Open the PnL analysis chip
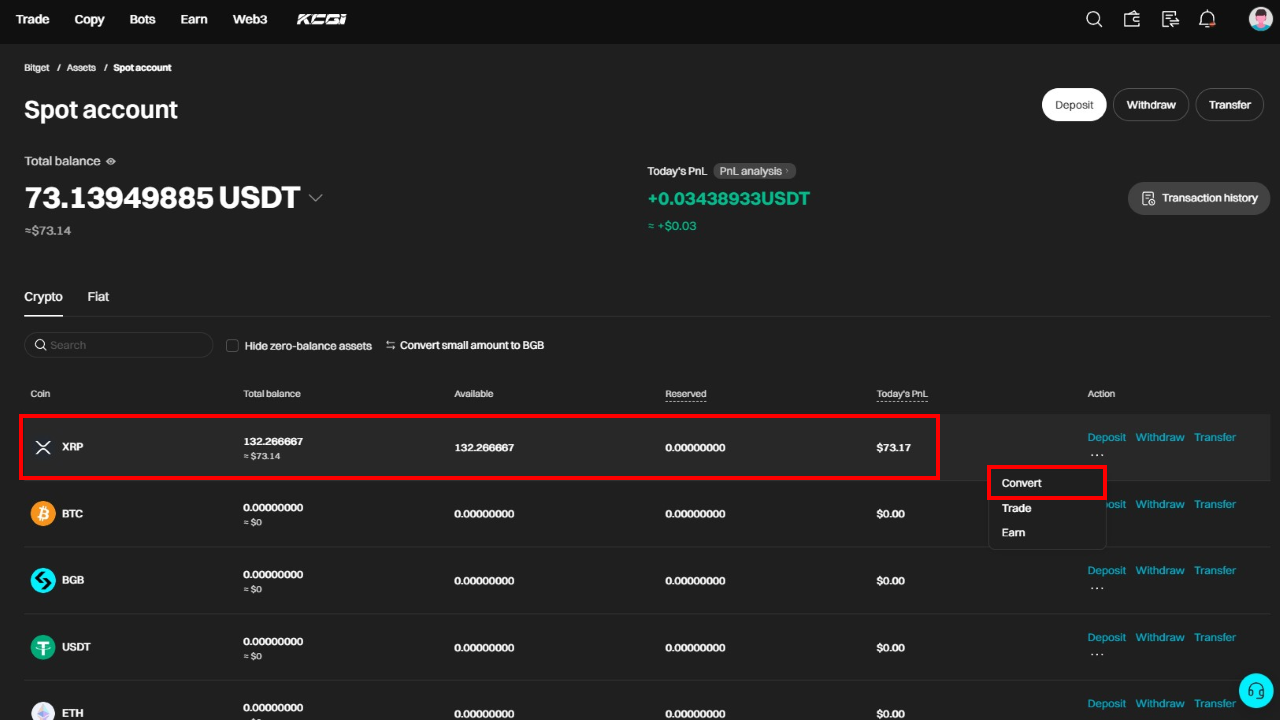 [x=756, y=171]
